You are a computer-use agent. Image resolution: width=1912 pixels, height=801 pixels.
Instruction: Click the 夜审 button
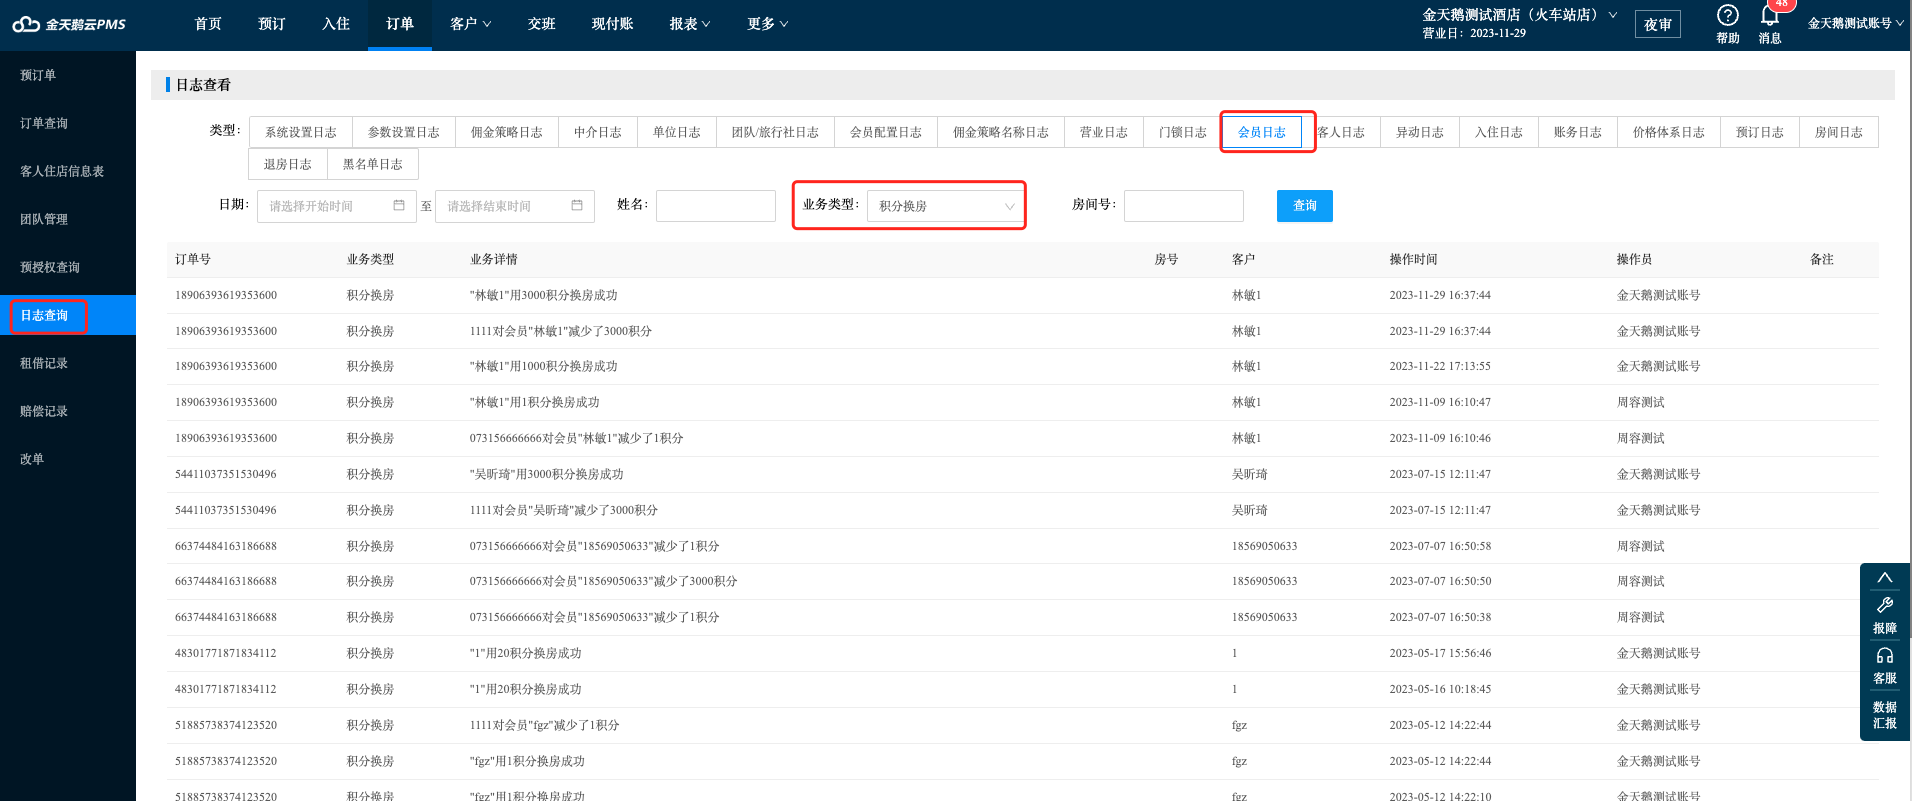pos(1658,24)
